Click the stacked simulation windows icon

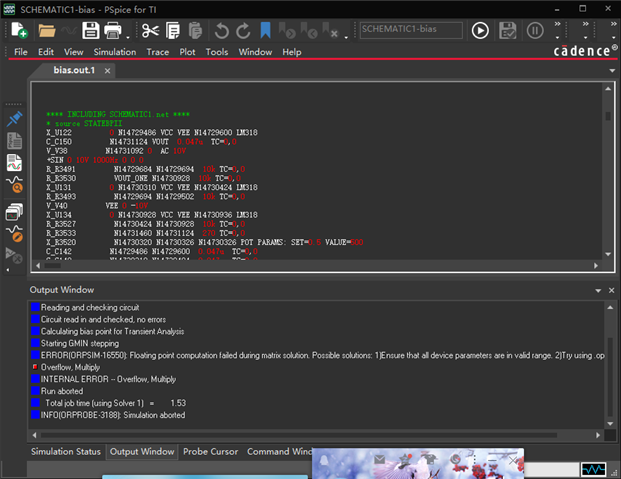[x=14, y=212]
